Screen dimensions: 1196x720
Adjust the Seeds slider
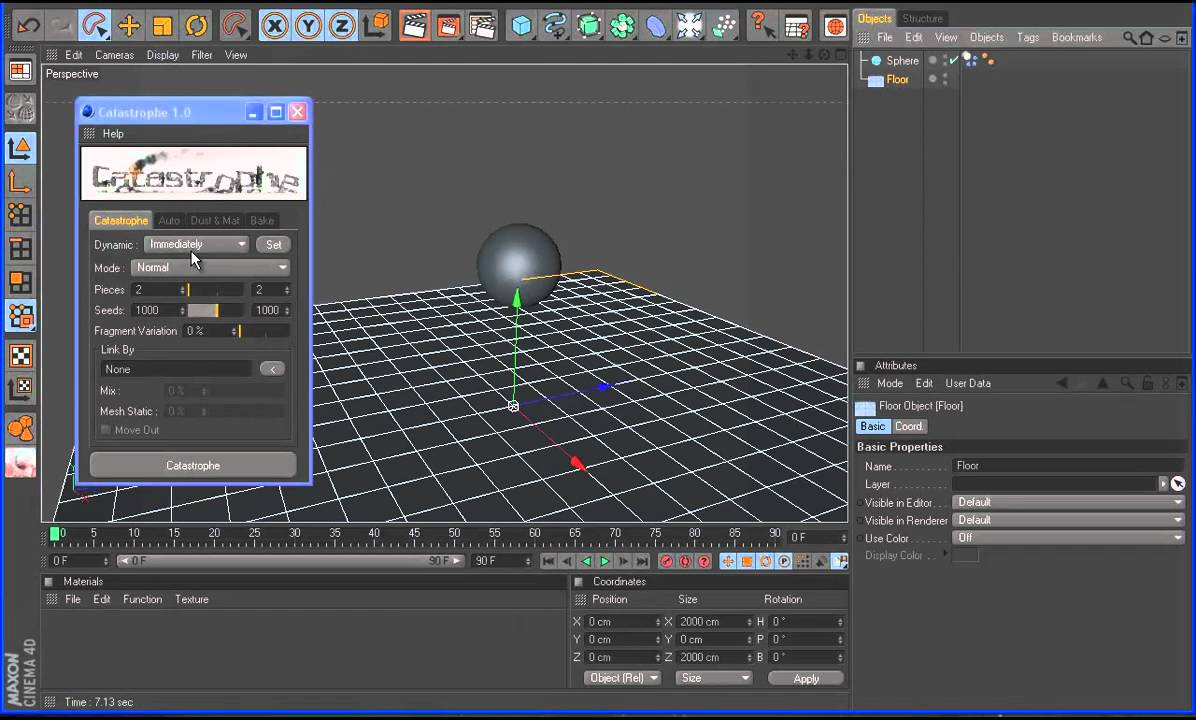click(216, 310)
